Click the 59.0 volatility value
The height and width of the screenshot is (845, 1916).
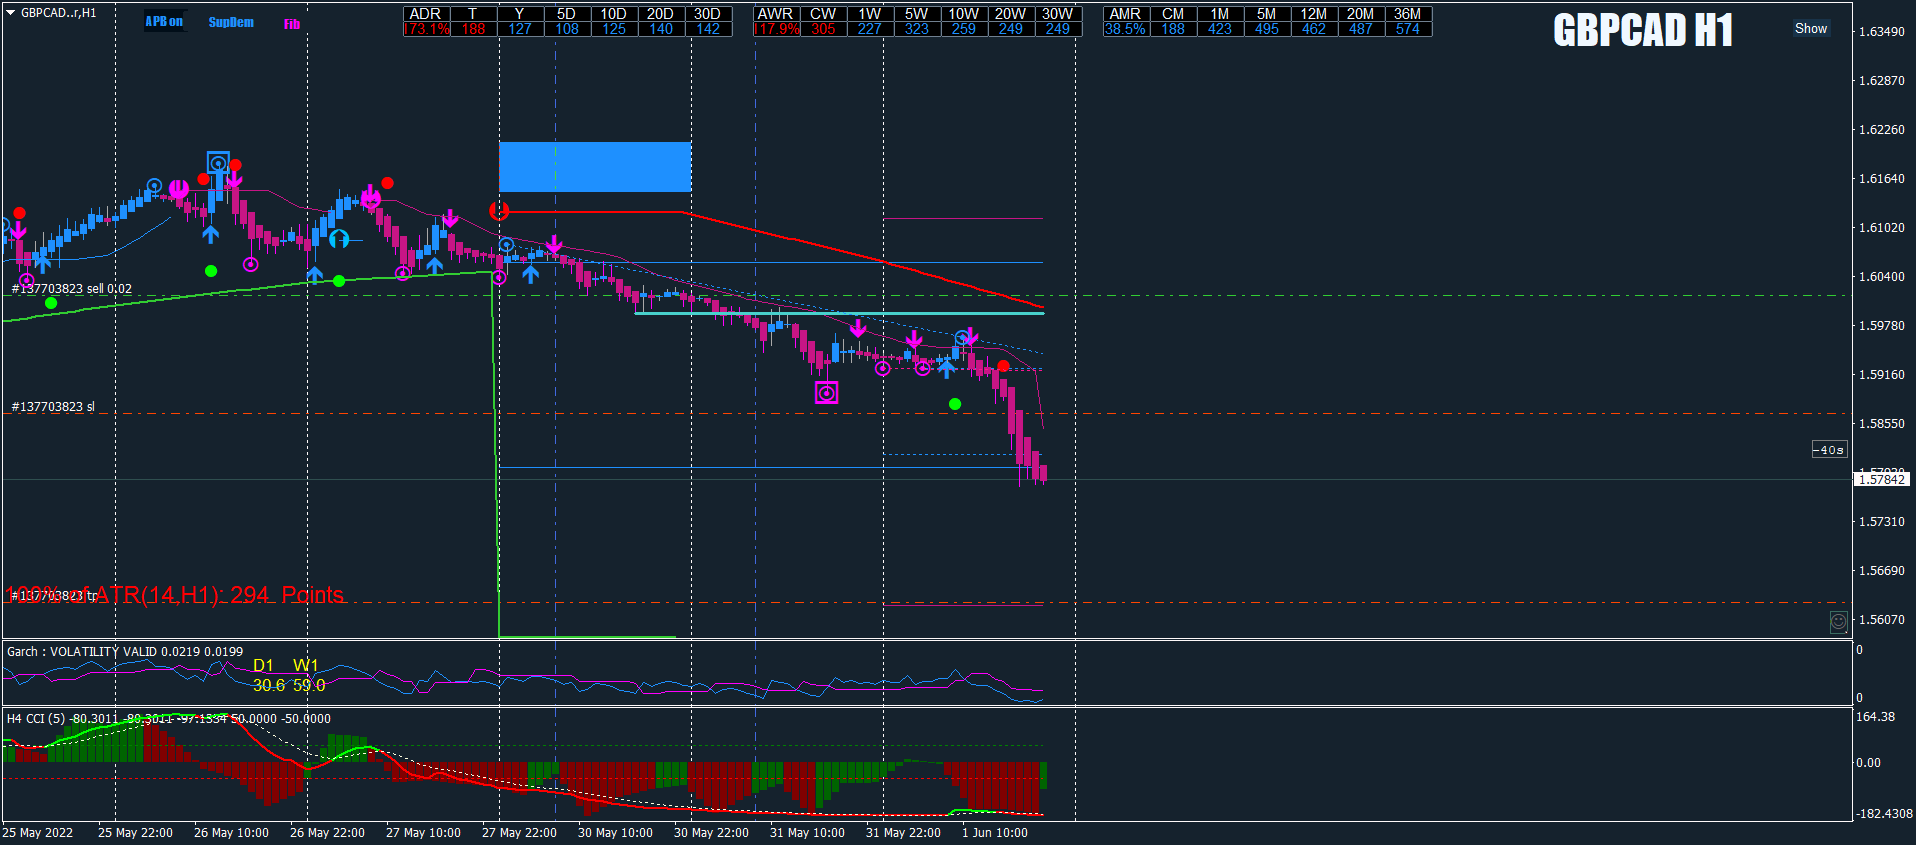[x=309, y=685]
